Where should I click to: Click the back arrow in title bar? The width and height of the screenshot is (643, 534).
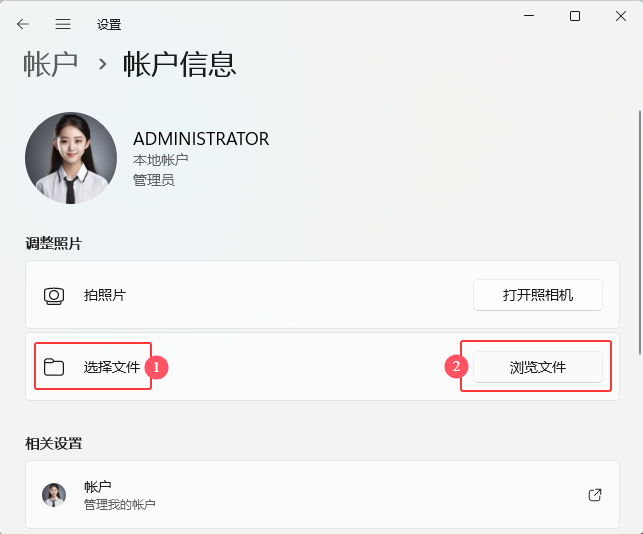click(23, 24)
